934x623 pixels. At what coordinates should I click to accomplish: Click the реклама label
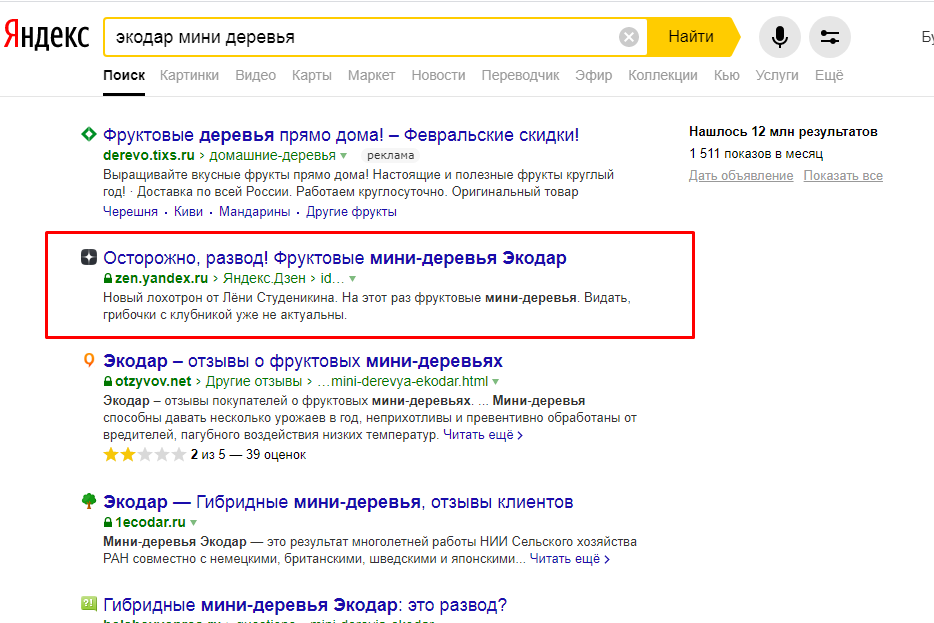[390, 155]
